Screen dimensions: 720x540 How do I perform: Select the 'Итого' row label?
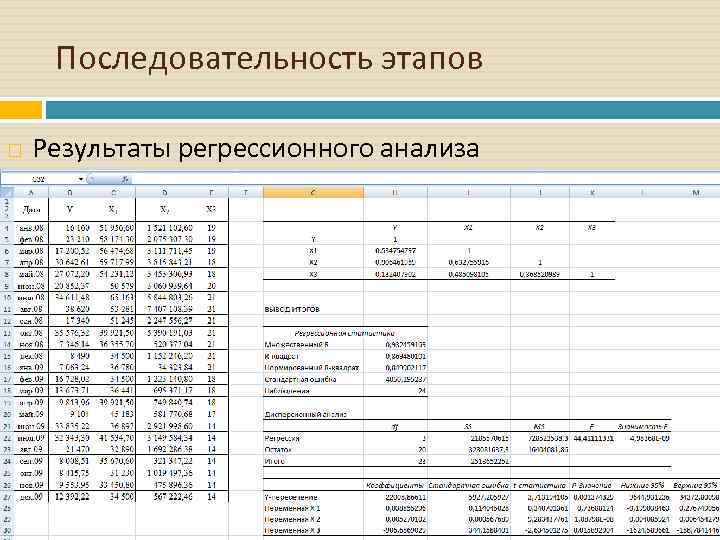coord(275,461)
